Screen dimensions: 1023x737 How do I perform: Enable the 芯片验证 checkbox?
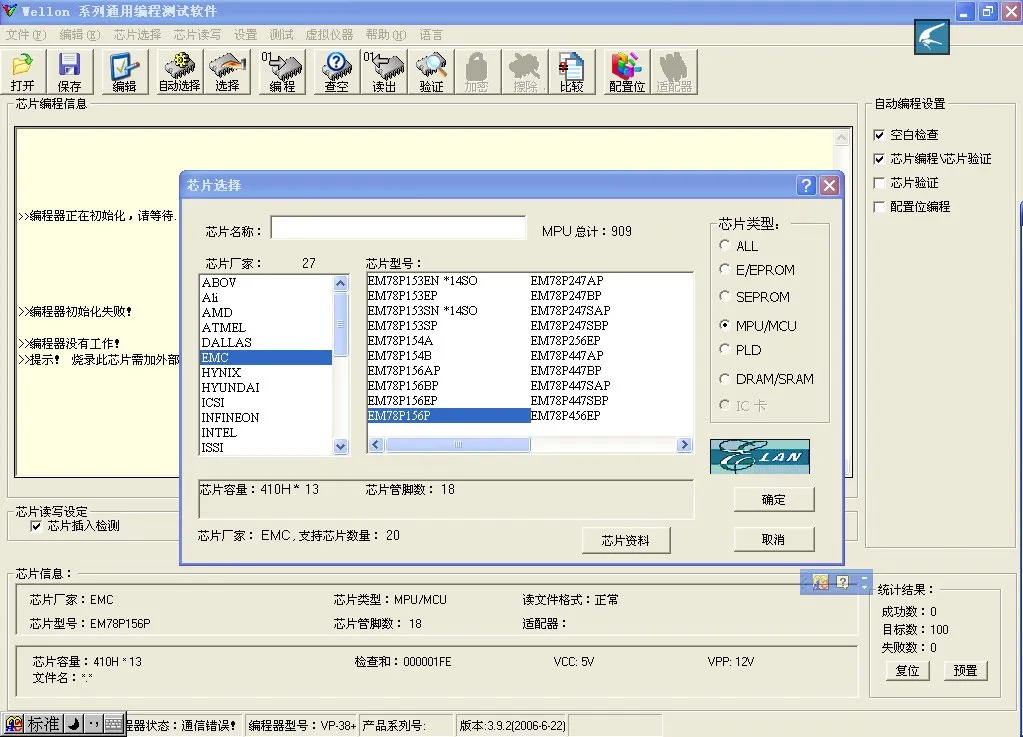(879, 183)
